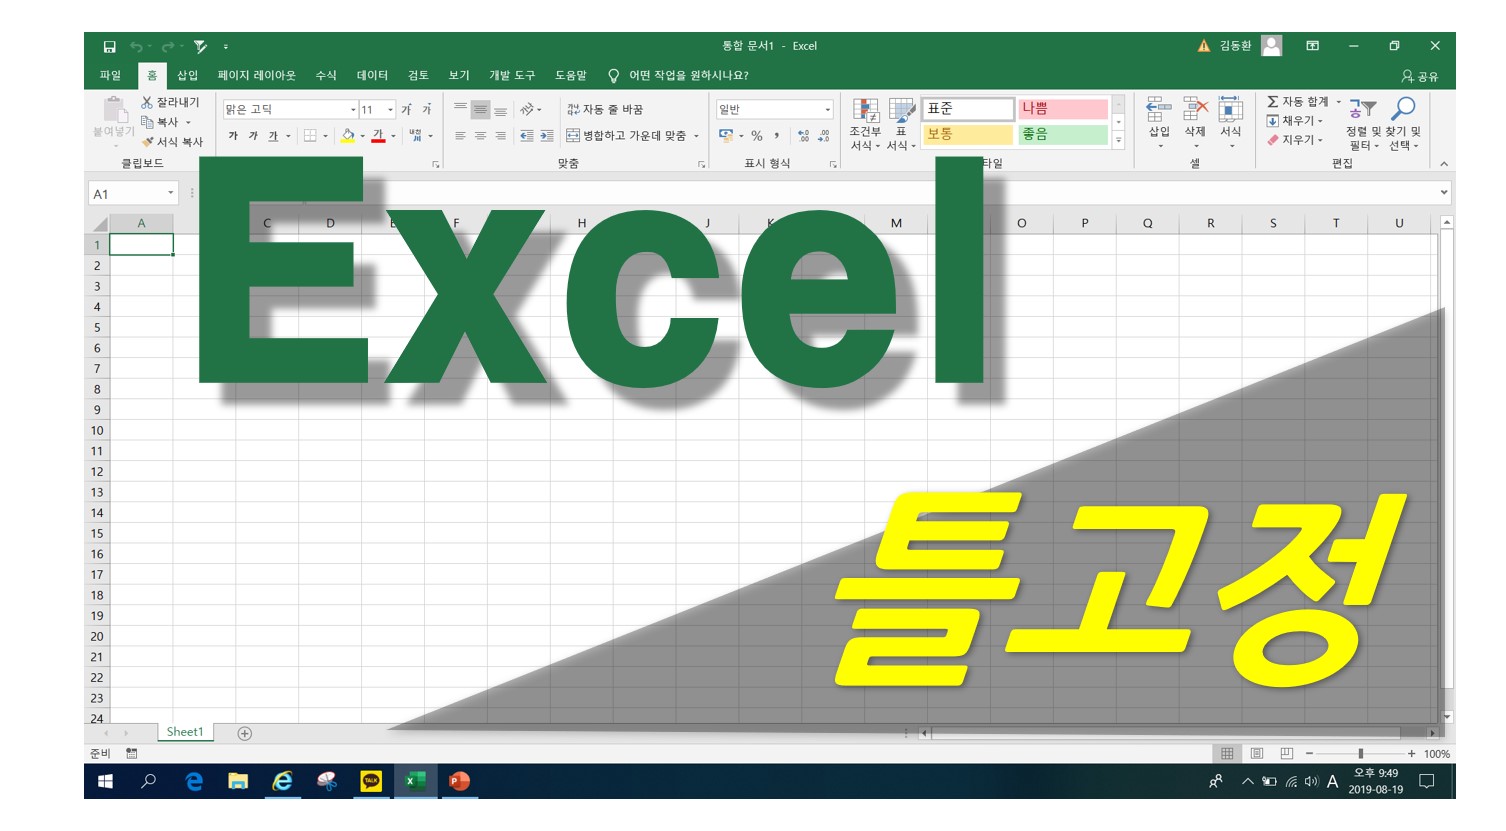1506x831 pixels.
Task: Click the Insert cells (삽입) icon
Action: tap(1159, 110)
